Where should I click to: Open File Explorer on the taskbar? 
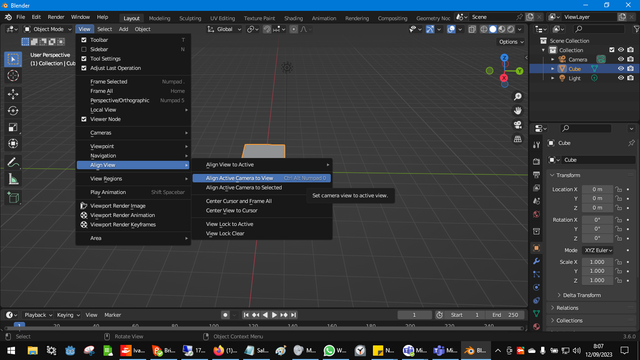pos(33,351)
